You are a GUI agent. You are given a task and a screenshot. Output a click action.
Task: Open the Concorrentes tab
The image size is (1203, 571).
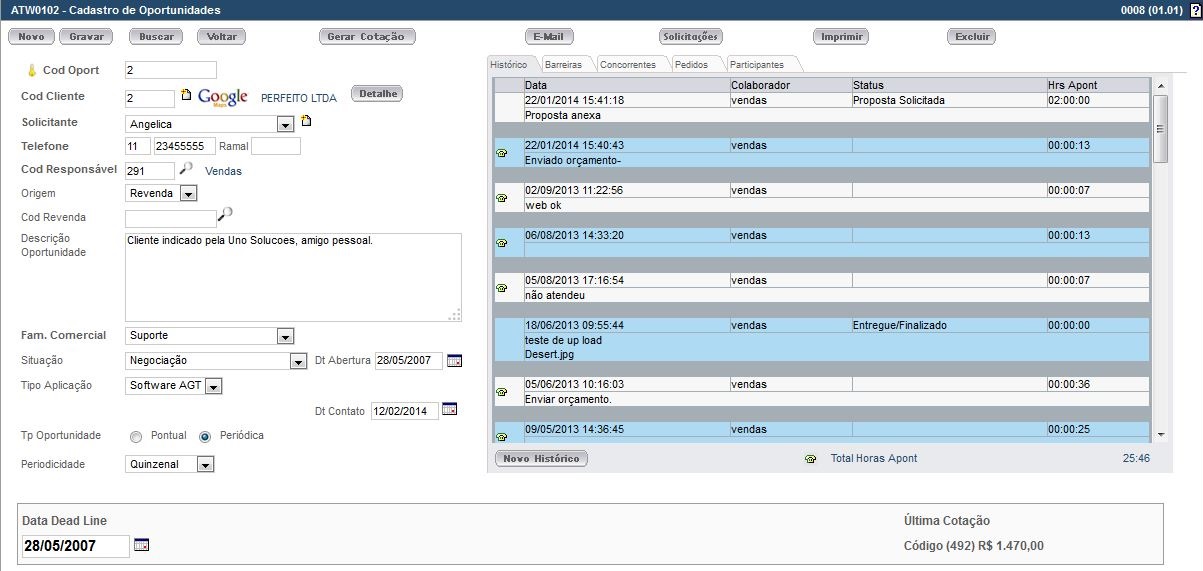tap(627, 65)
